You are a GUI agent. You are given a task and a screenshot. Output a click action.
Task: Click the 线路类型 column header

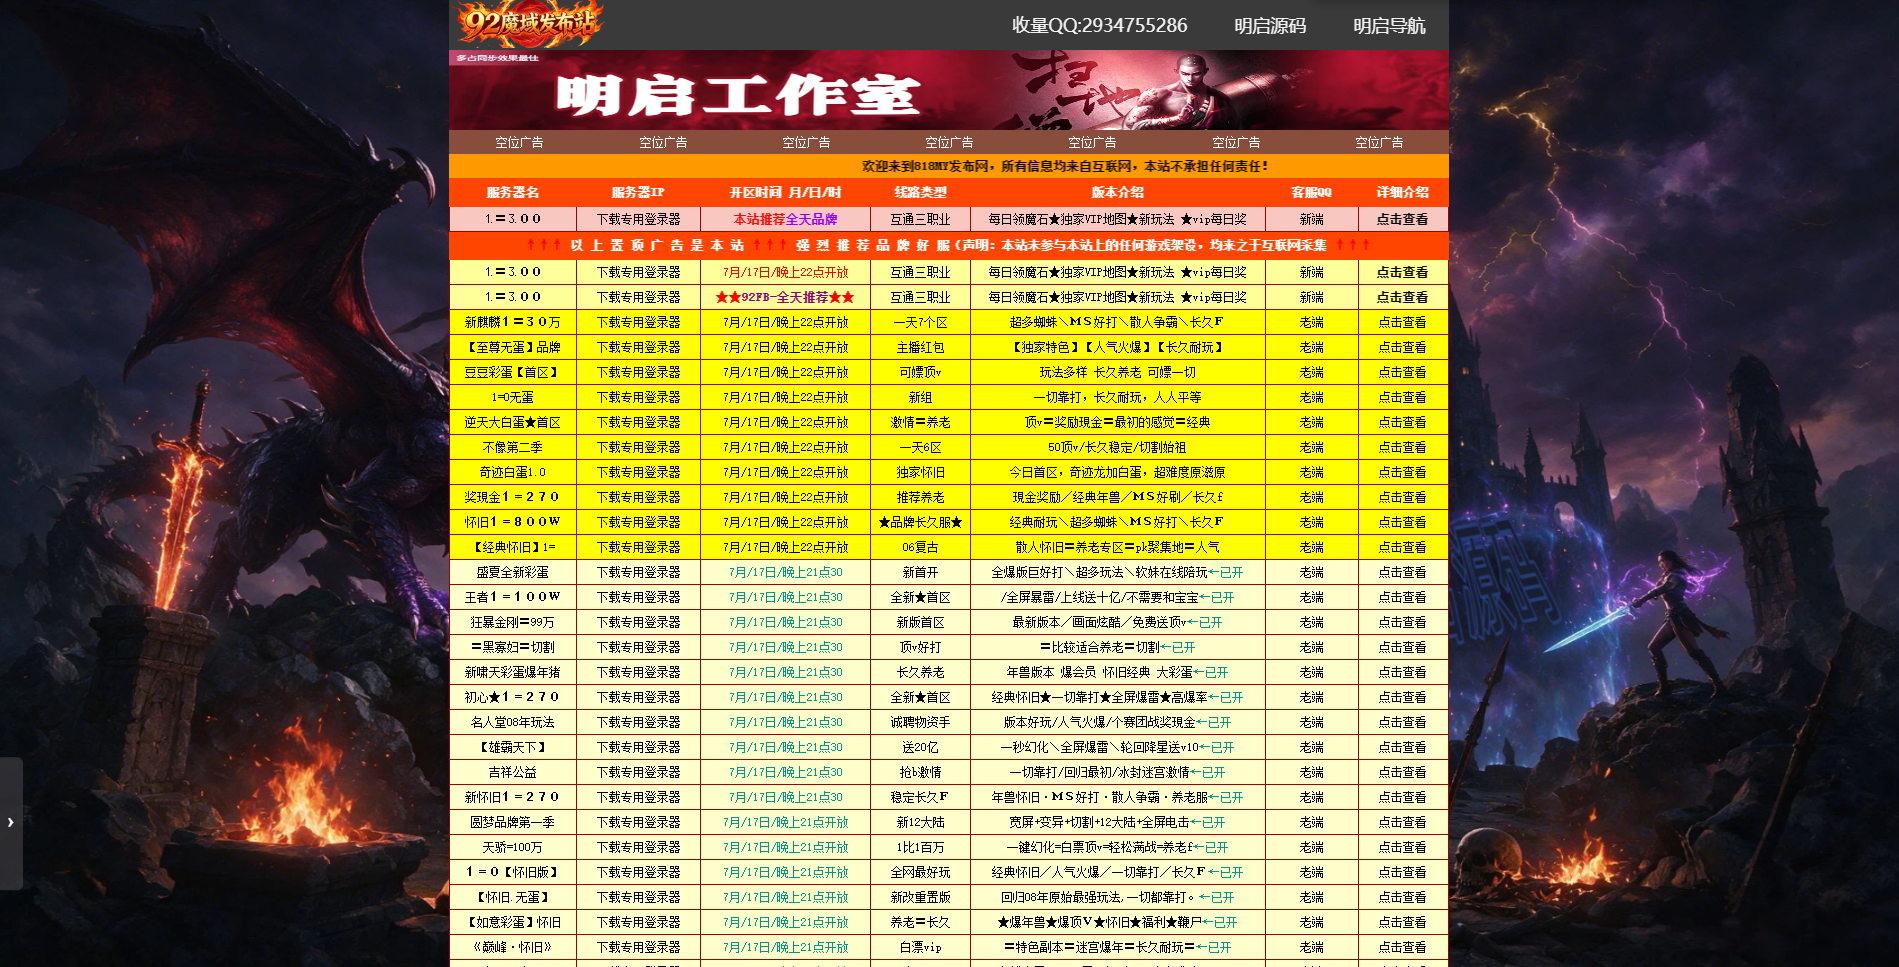pyautogui.click(x=920, y=192)
